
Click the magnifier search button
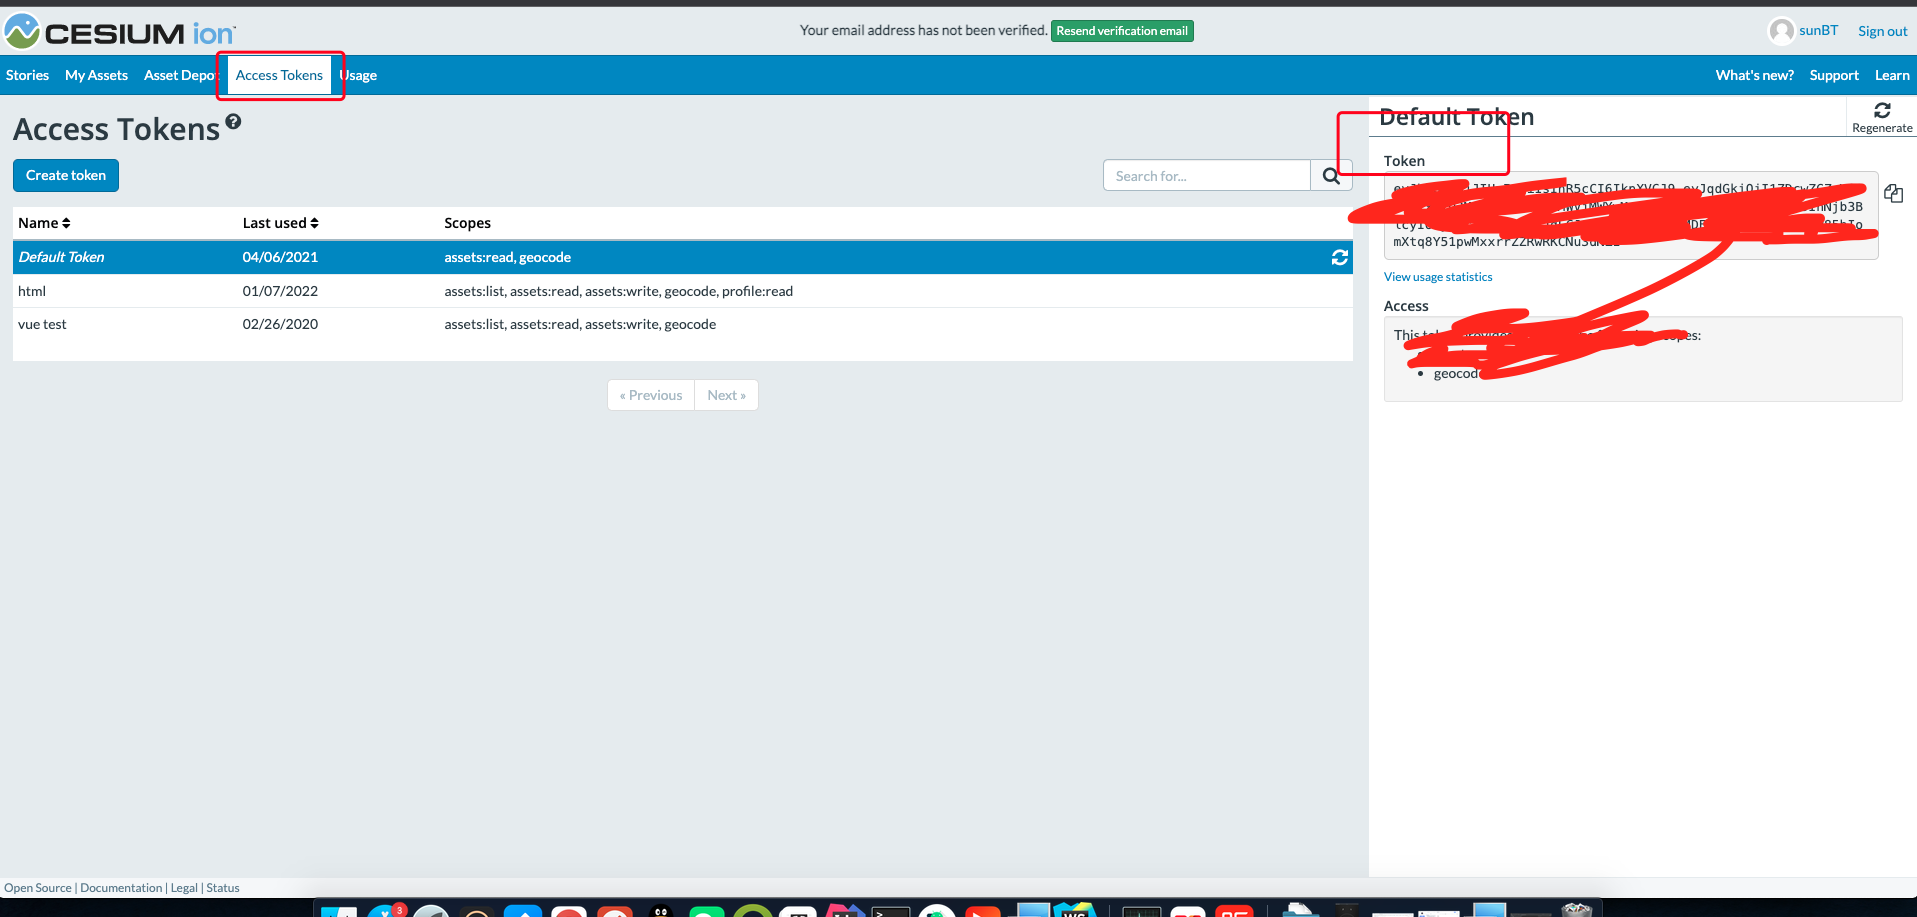[x=1330, y=176]
